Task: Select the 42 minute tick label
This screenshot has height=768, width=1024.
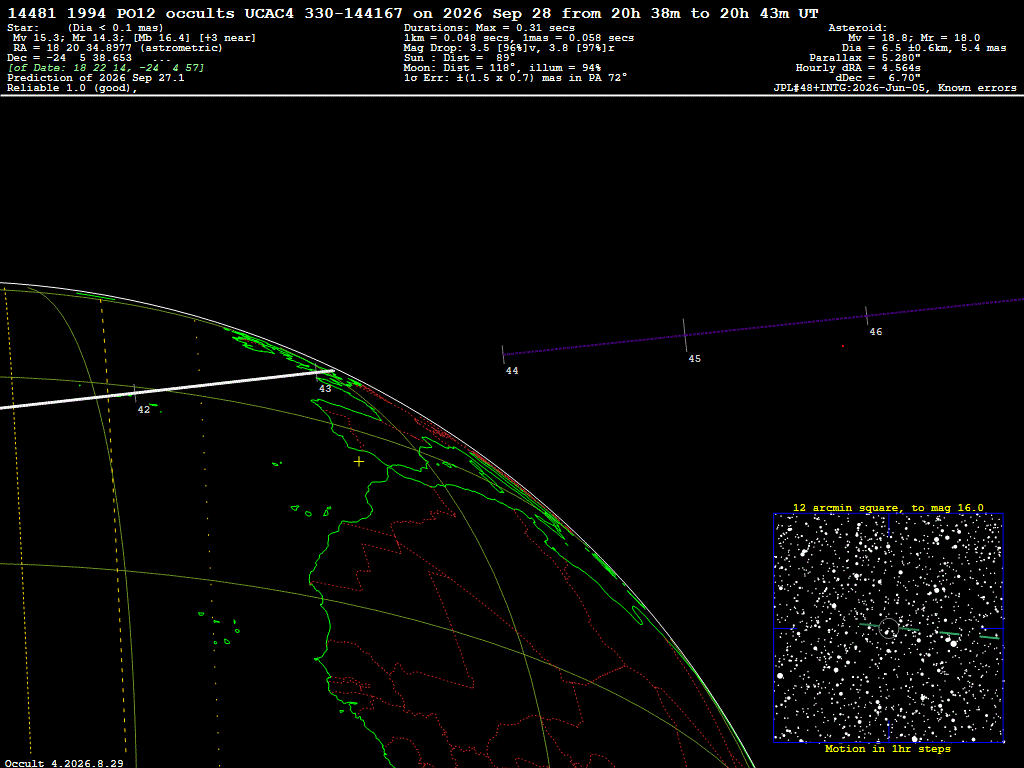Action: 144,409
